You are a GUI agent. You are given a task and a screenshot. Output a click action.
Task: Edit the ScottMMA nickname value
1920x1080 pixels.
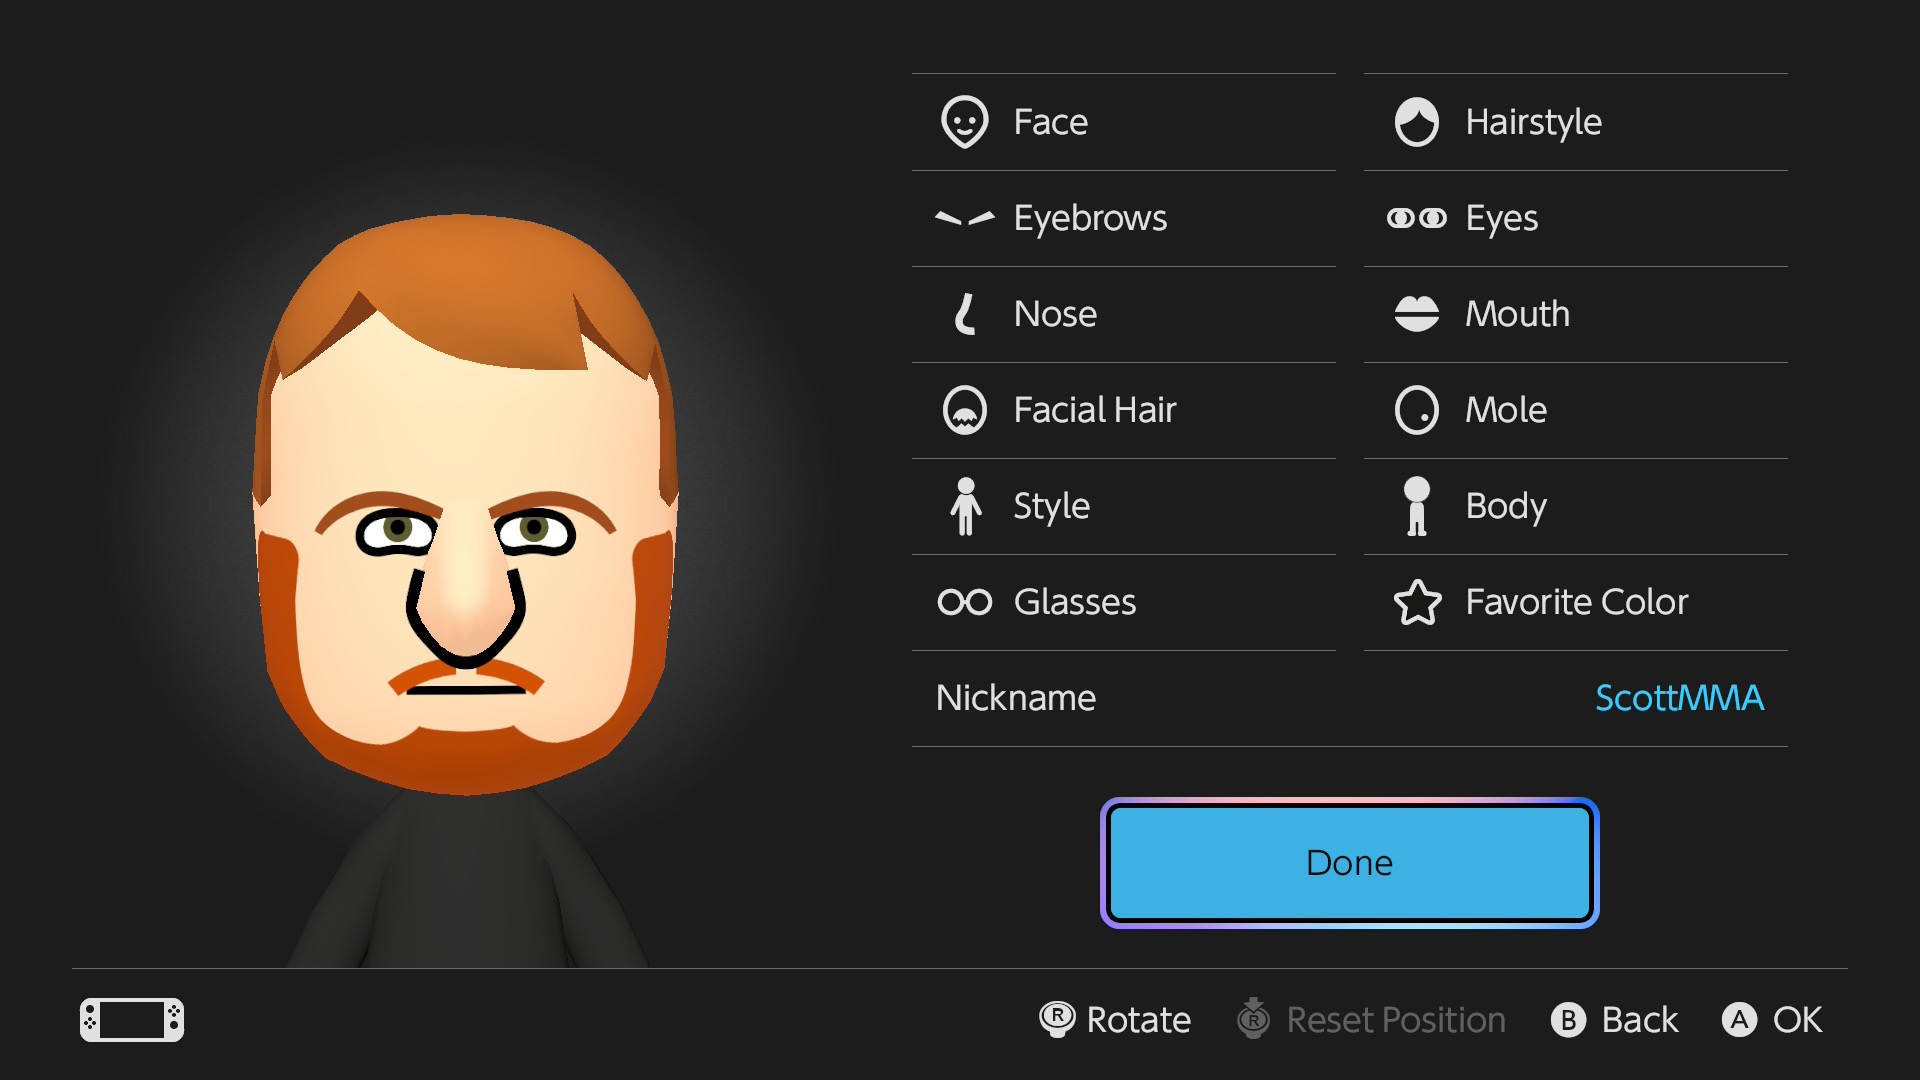pos(1679,698)
